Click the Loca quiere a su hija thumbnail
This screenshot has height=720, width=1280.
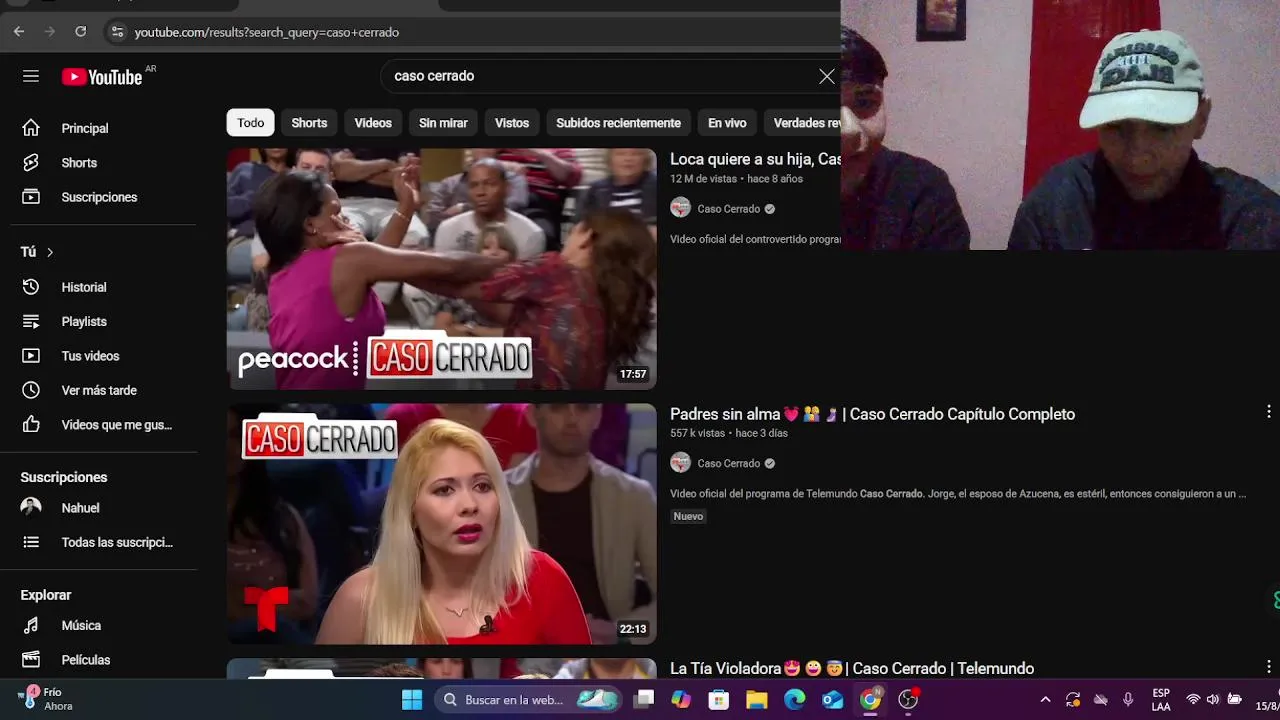point(442,269)
